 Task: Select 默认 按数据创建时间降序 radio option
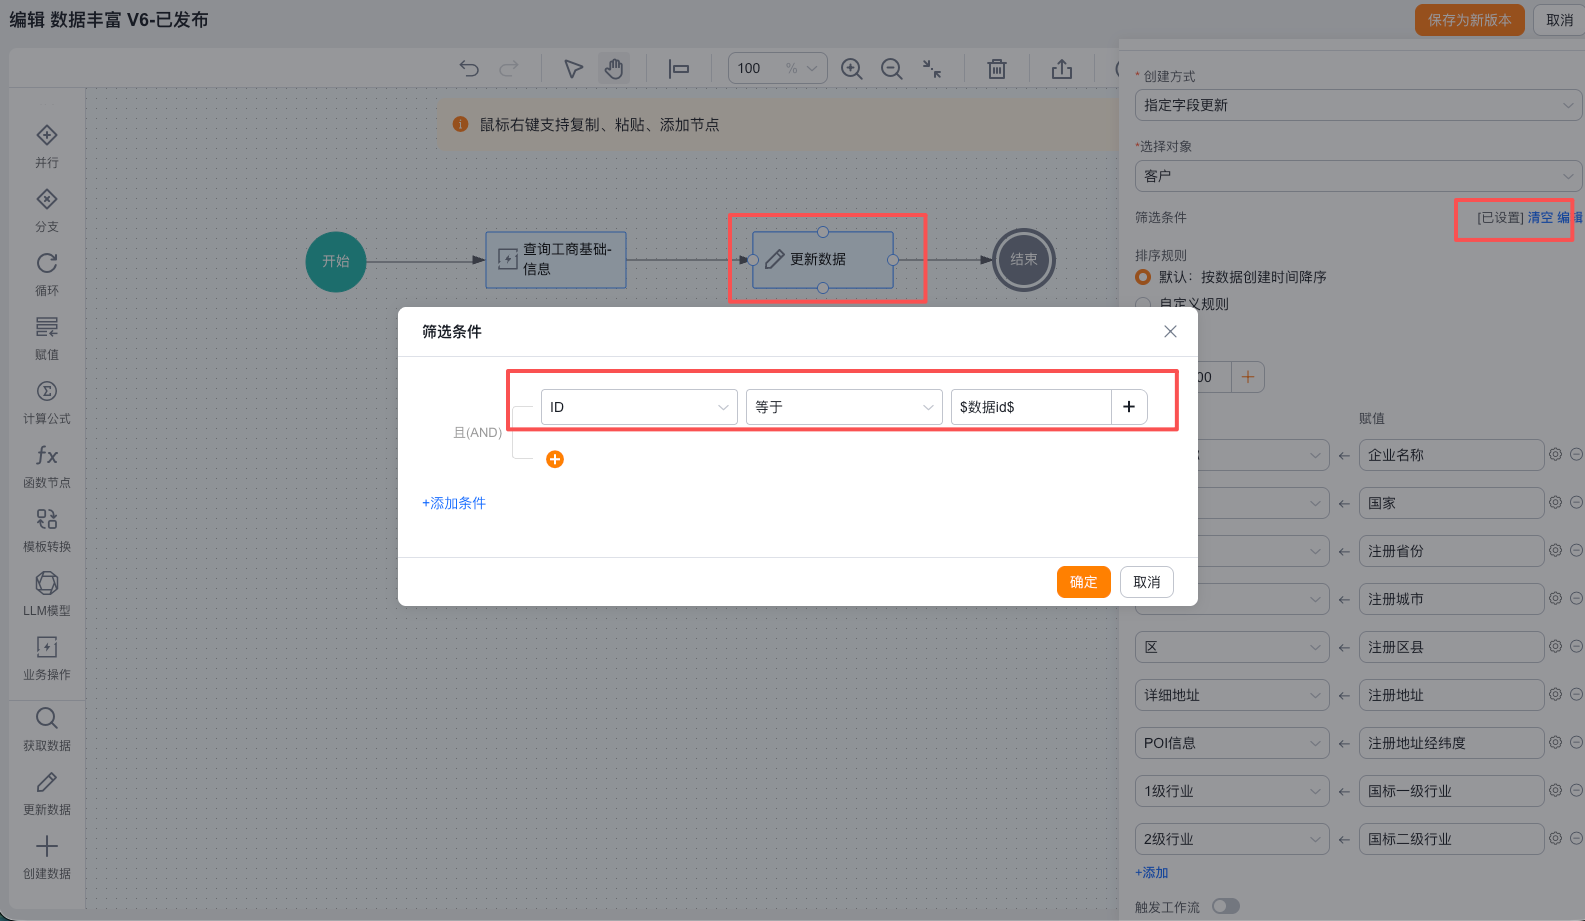coord(1143,277)
